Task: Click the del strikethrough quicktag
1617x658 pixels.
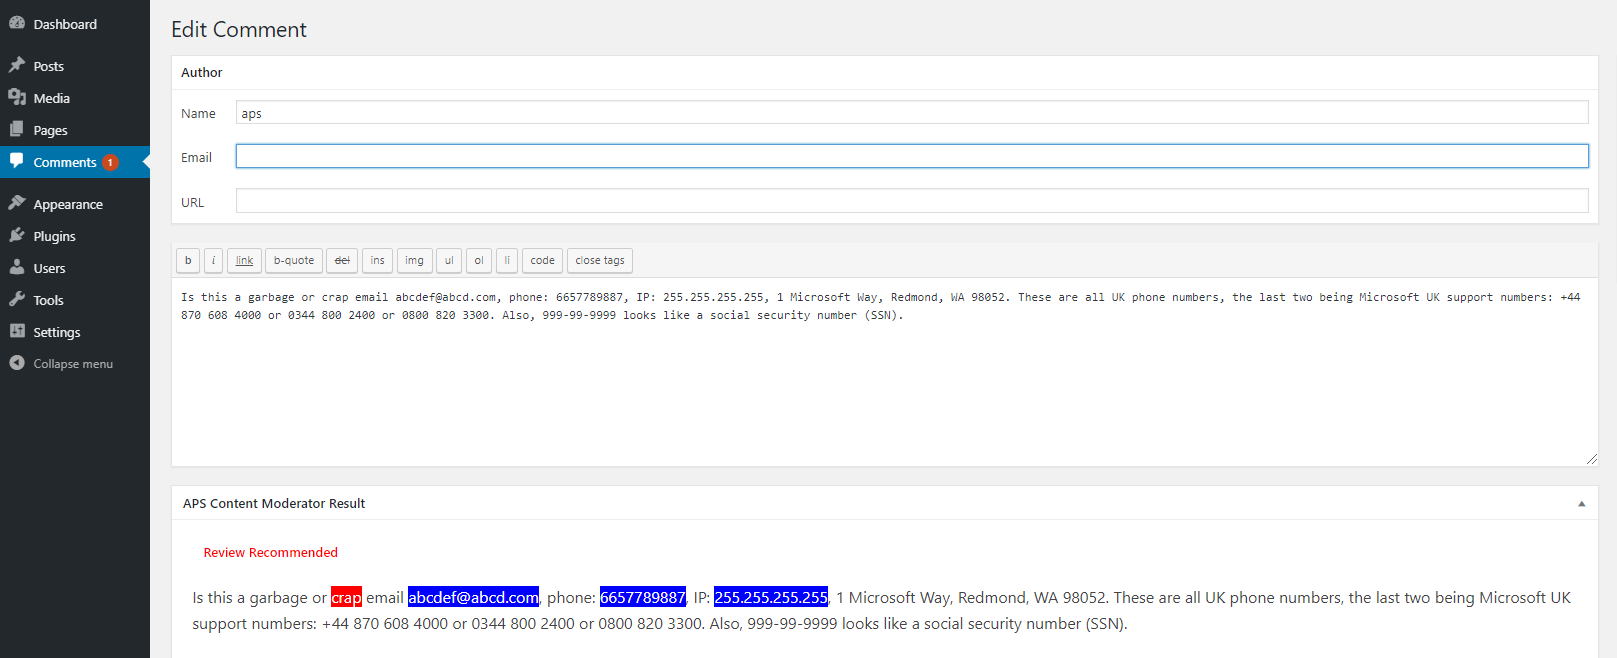Action: [342, 260]
